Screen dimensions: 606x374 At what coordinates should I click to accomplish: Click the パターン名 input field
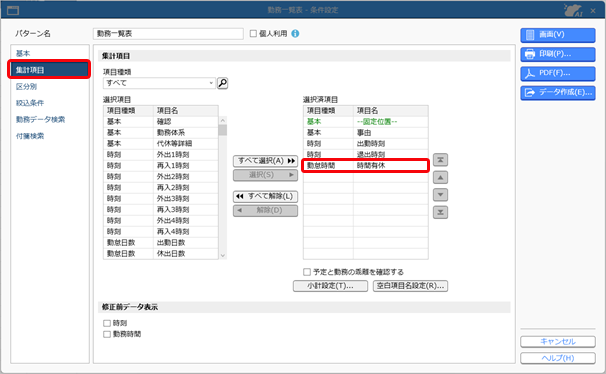(168, 34)
